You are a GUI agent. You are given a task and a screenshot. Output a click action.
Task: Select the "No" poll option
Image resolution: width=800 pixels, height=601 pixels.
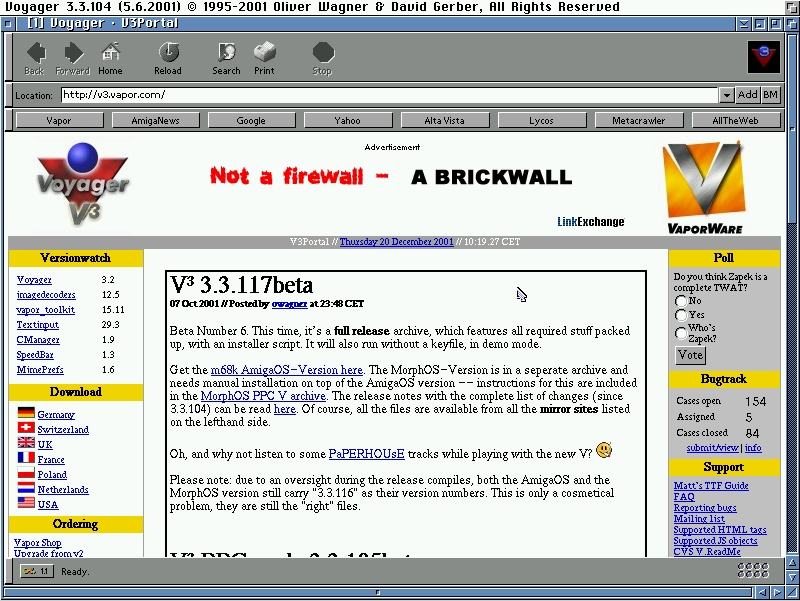[681, 301]
